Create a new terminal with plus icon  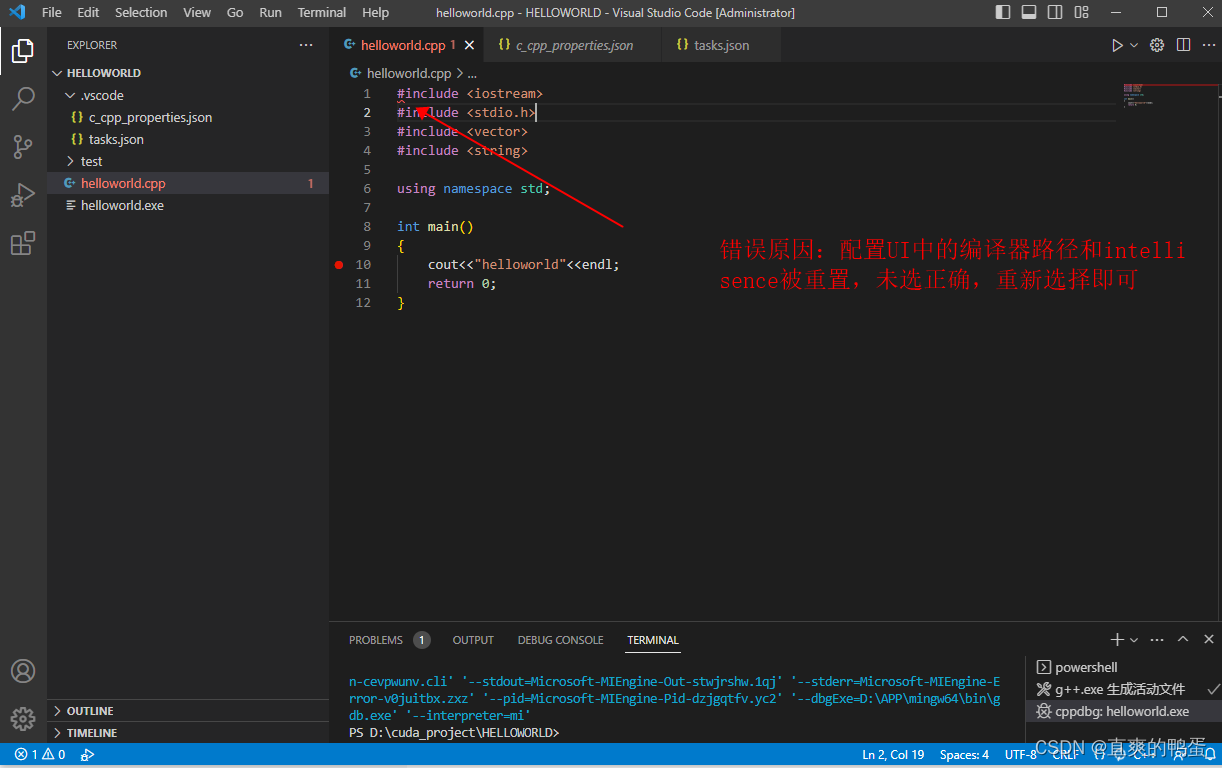coord(1117,640)
